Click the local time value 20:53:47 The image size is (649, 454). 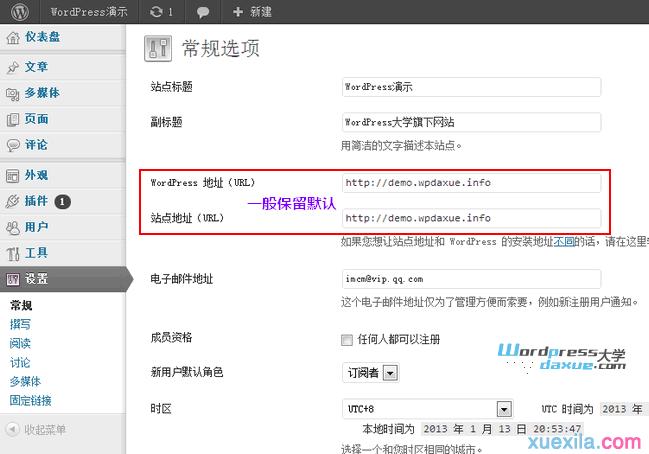(557, 429)
